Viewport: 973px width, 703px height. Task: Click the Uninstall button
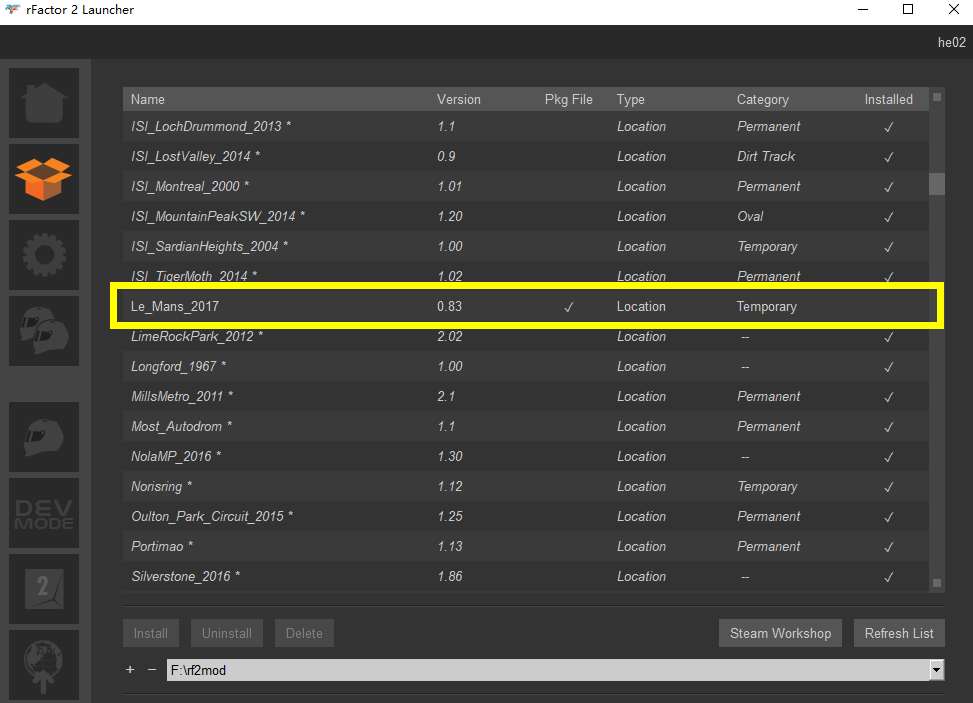tap(226, 633)
